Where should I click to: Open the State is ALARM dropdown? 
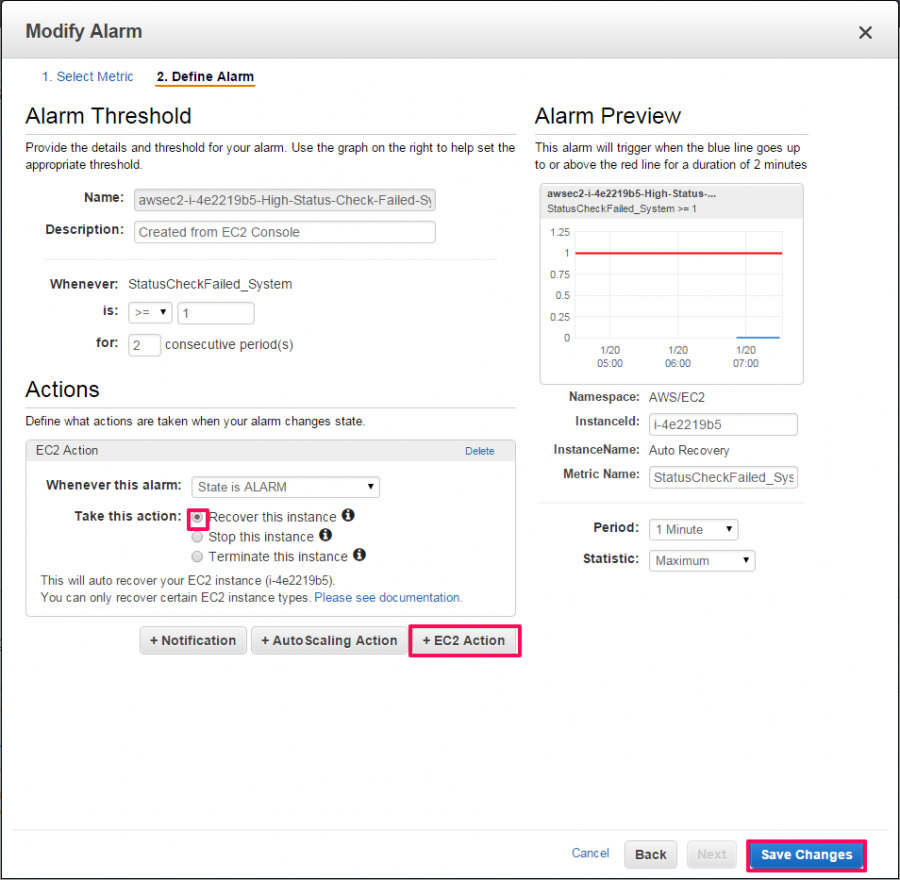click(x=285, y=487)
